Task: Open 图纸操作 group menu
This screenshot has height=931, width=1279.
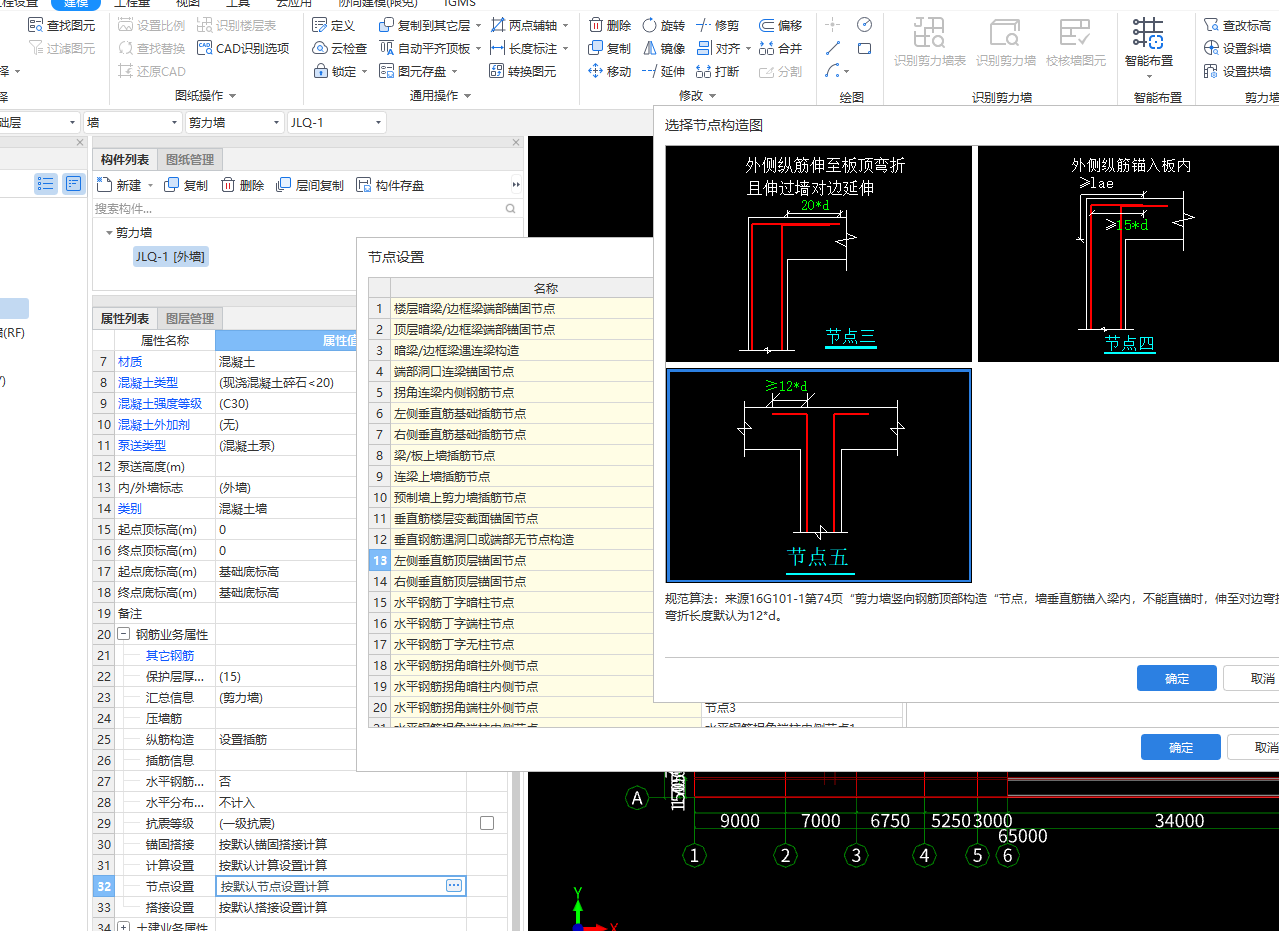Action: pos(205,95)
